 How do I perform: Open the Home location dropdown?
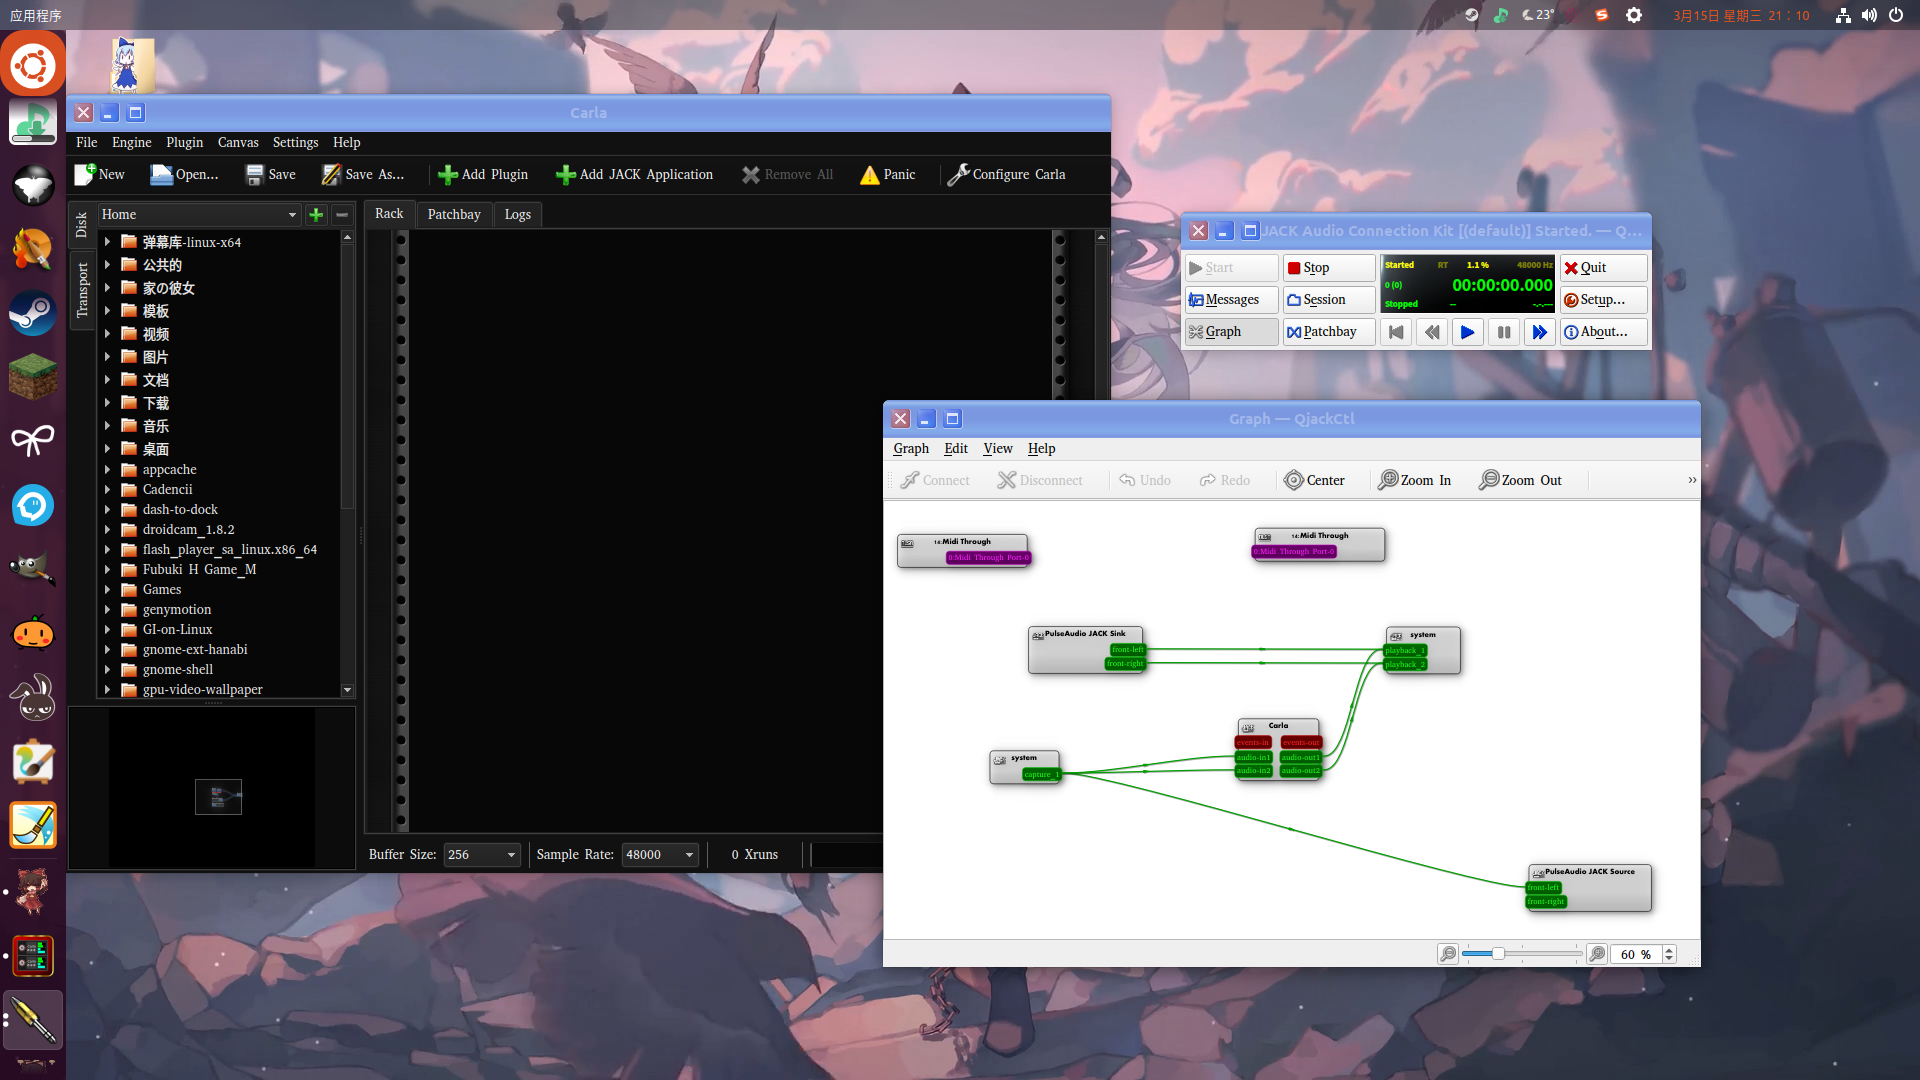[199, 215]
